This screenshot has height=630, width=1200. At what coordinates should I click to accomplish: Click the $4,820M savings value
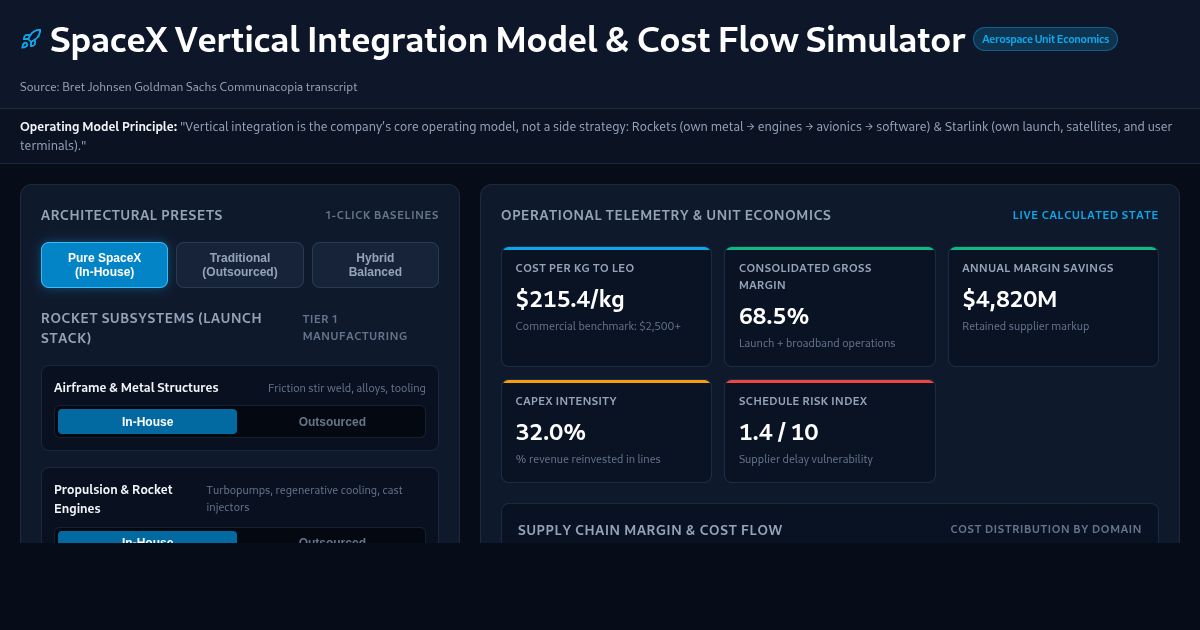click(x=1010, y=298)
